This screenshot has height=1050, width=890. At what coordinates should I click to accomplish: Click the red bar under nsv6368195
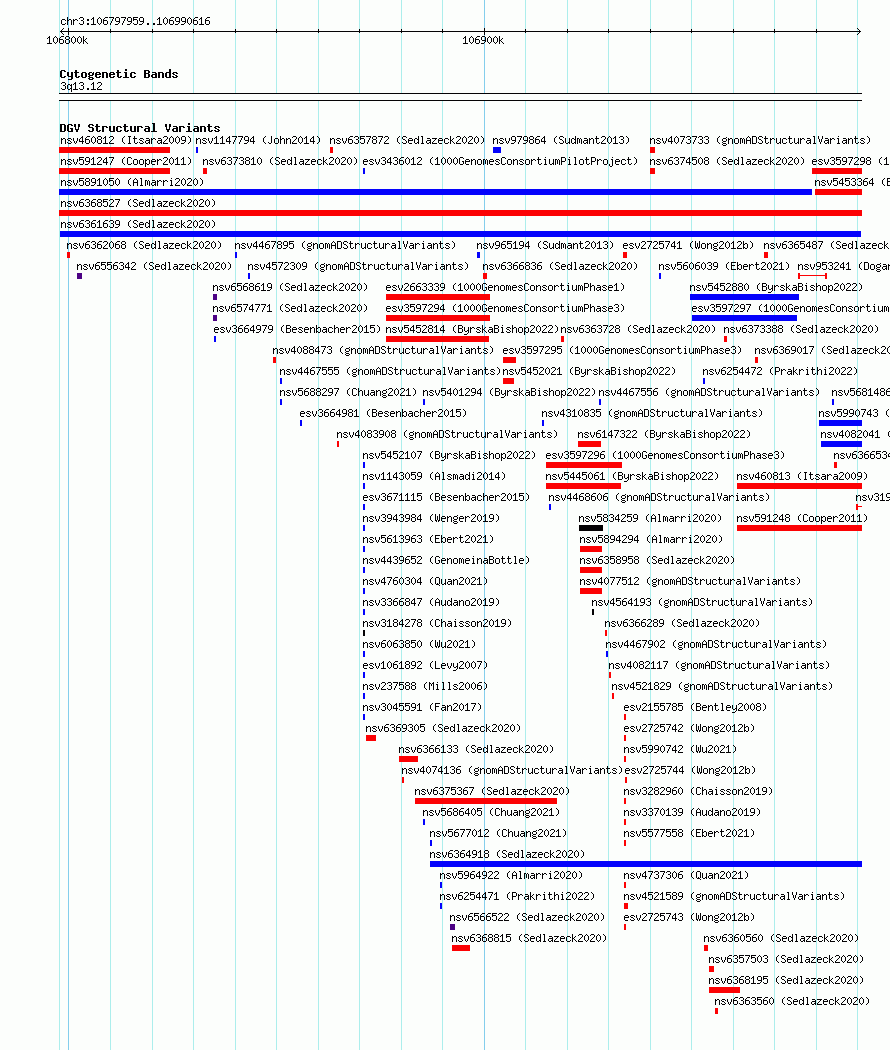click(x=724, y=990)
